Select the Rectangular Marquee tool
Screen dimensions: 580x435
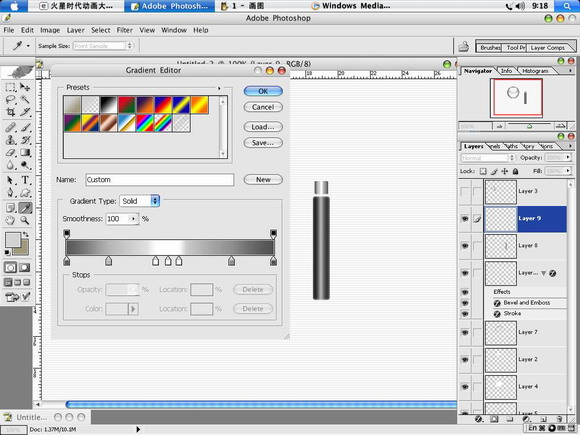coord(10,87)
